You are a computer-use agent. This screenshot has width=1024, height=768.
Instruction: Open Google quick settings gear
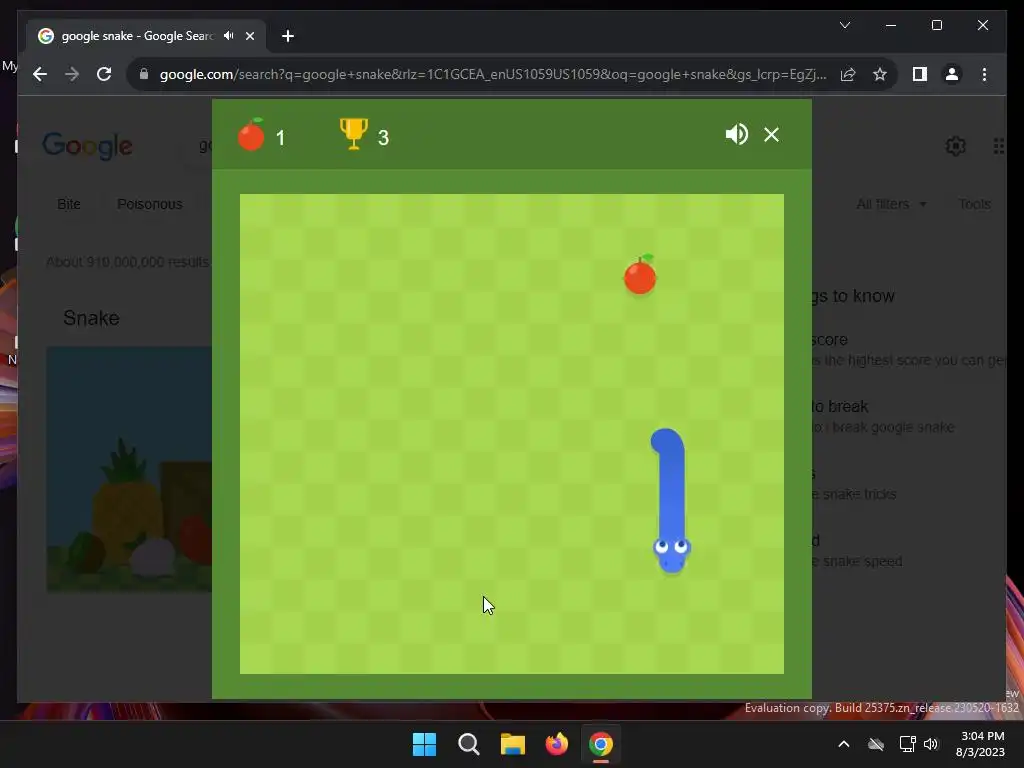(955, 146)
